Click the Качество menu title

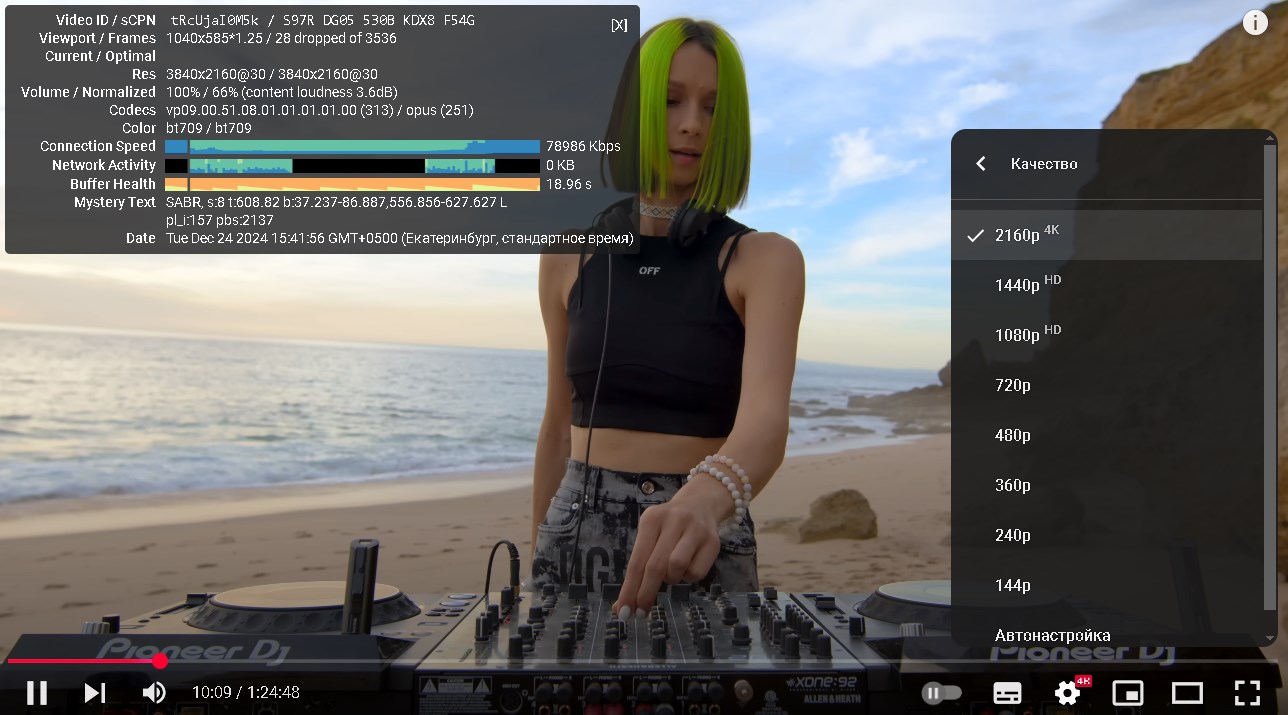pyautogui.click(x=1044, y=163)
